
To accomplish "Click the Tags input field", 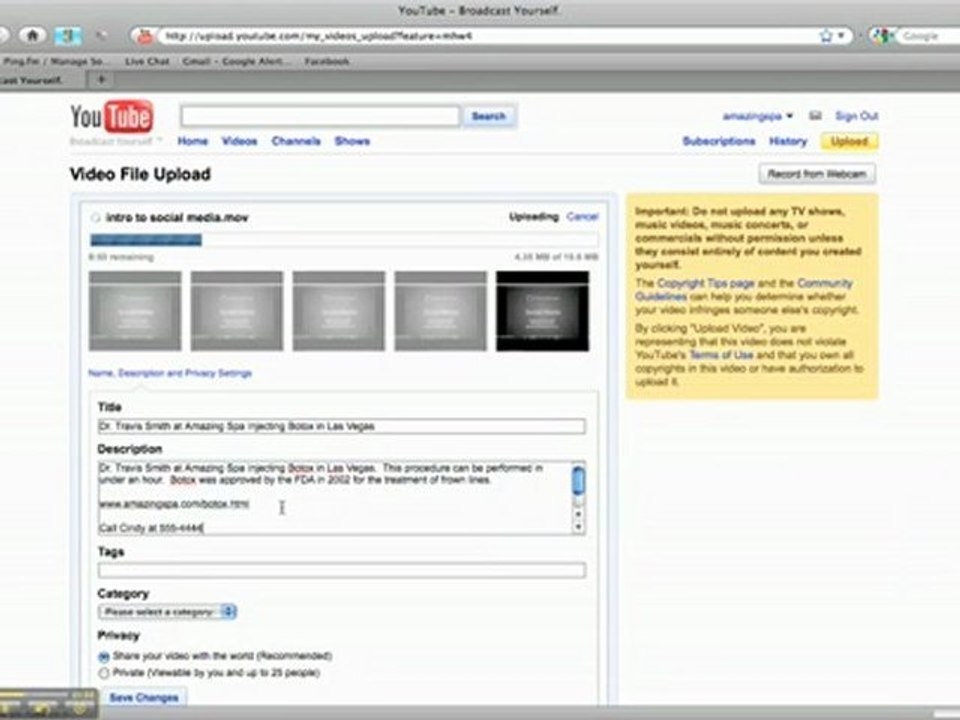I will coord(342,571).
